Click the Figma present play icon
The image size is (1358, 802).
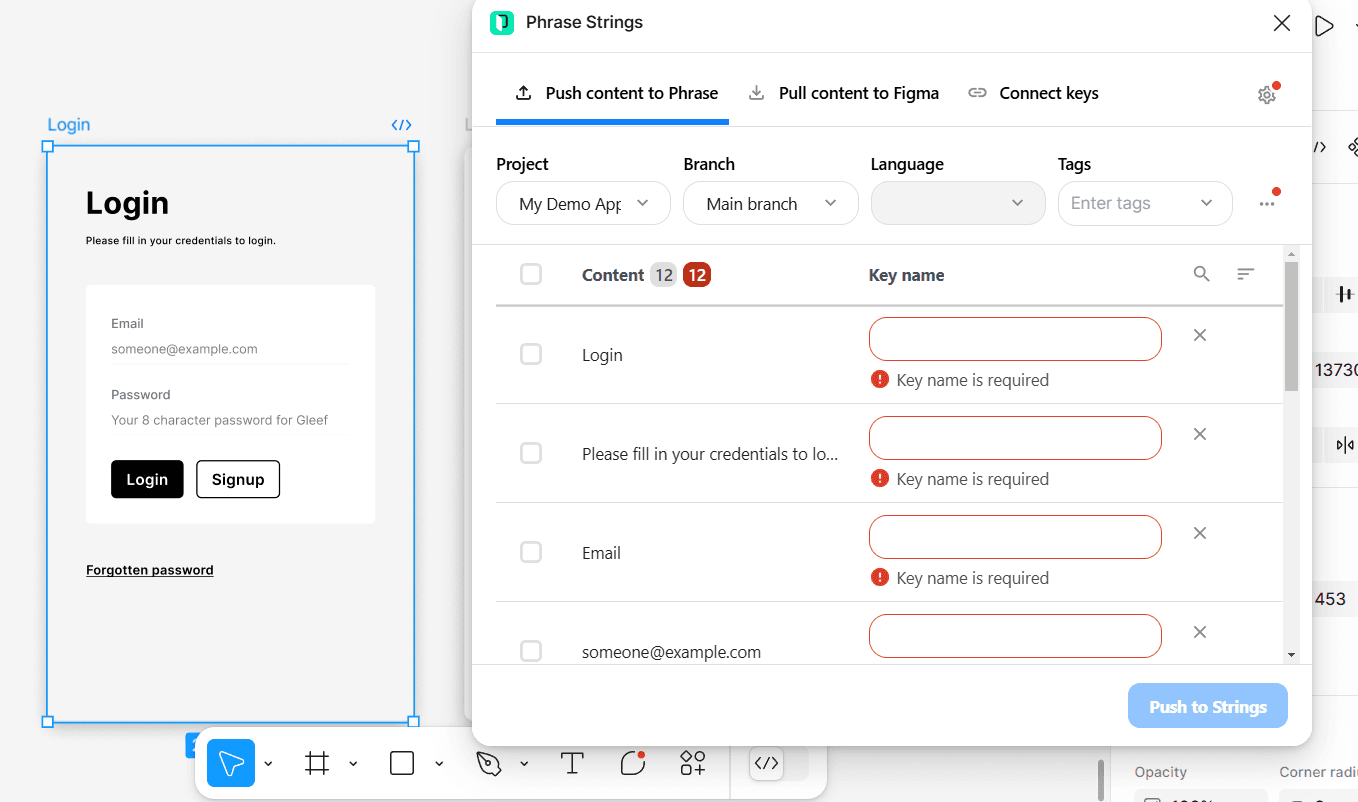1324,26
